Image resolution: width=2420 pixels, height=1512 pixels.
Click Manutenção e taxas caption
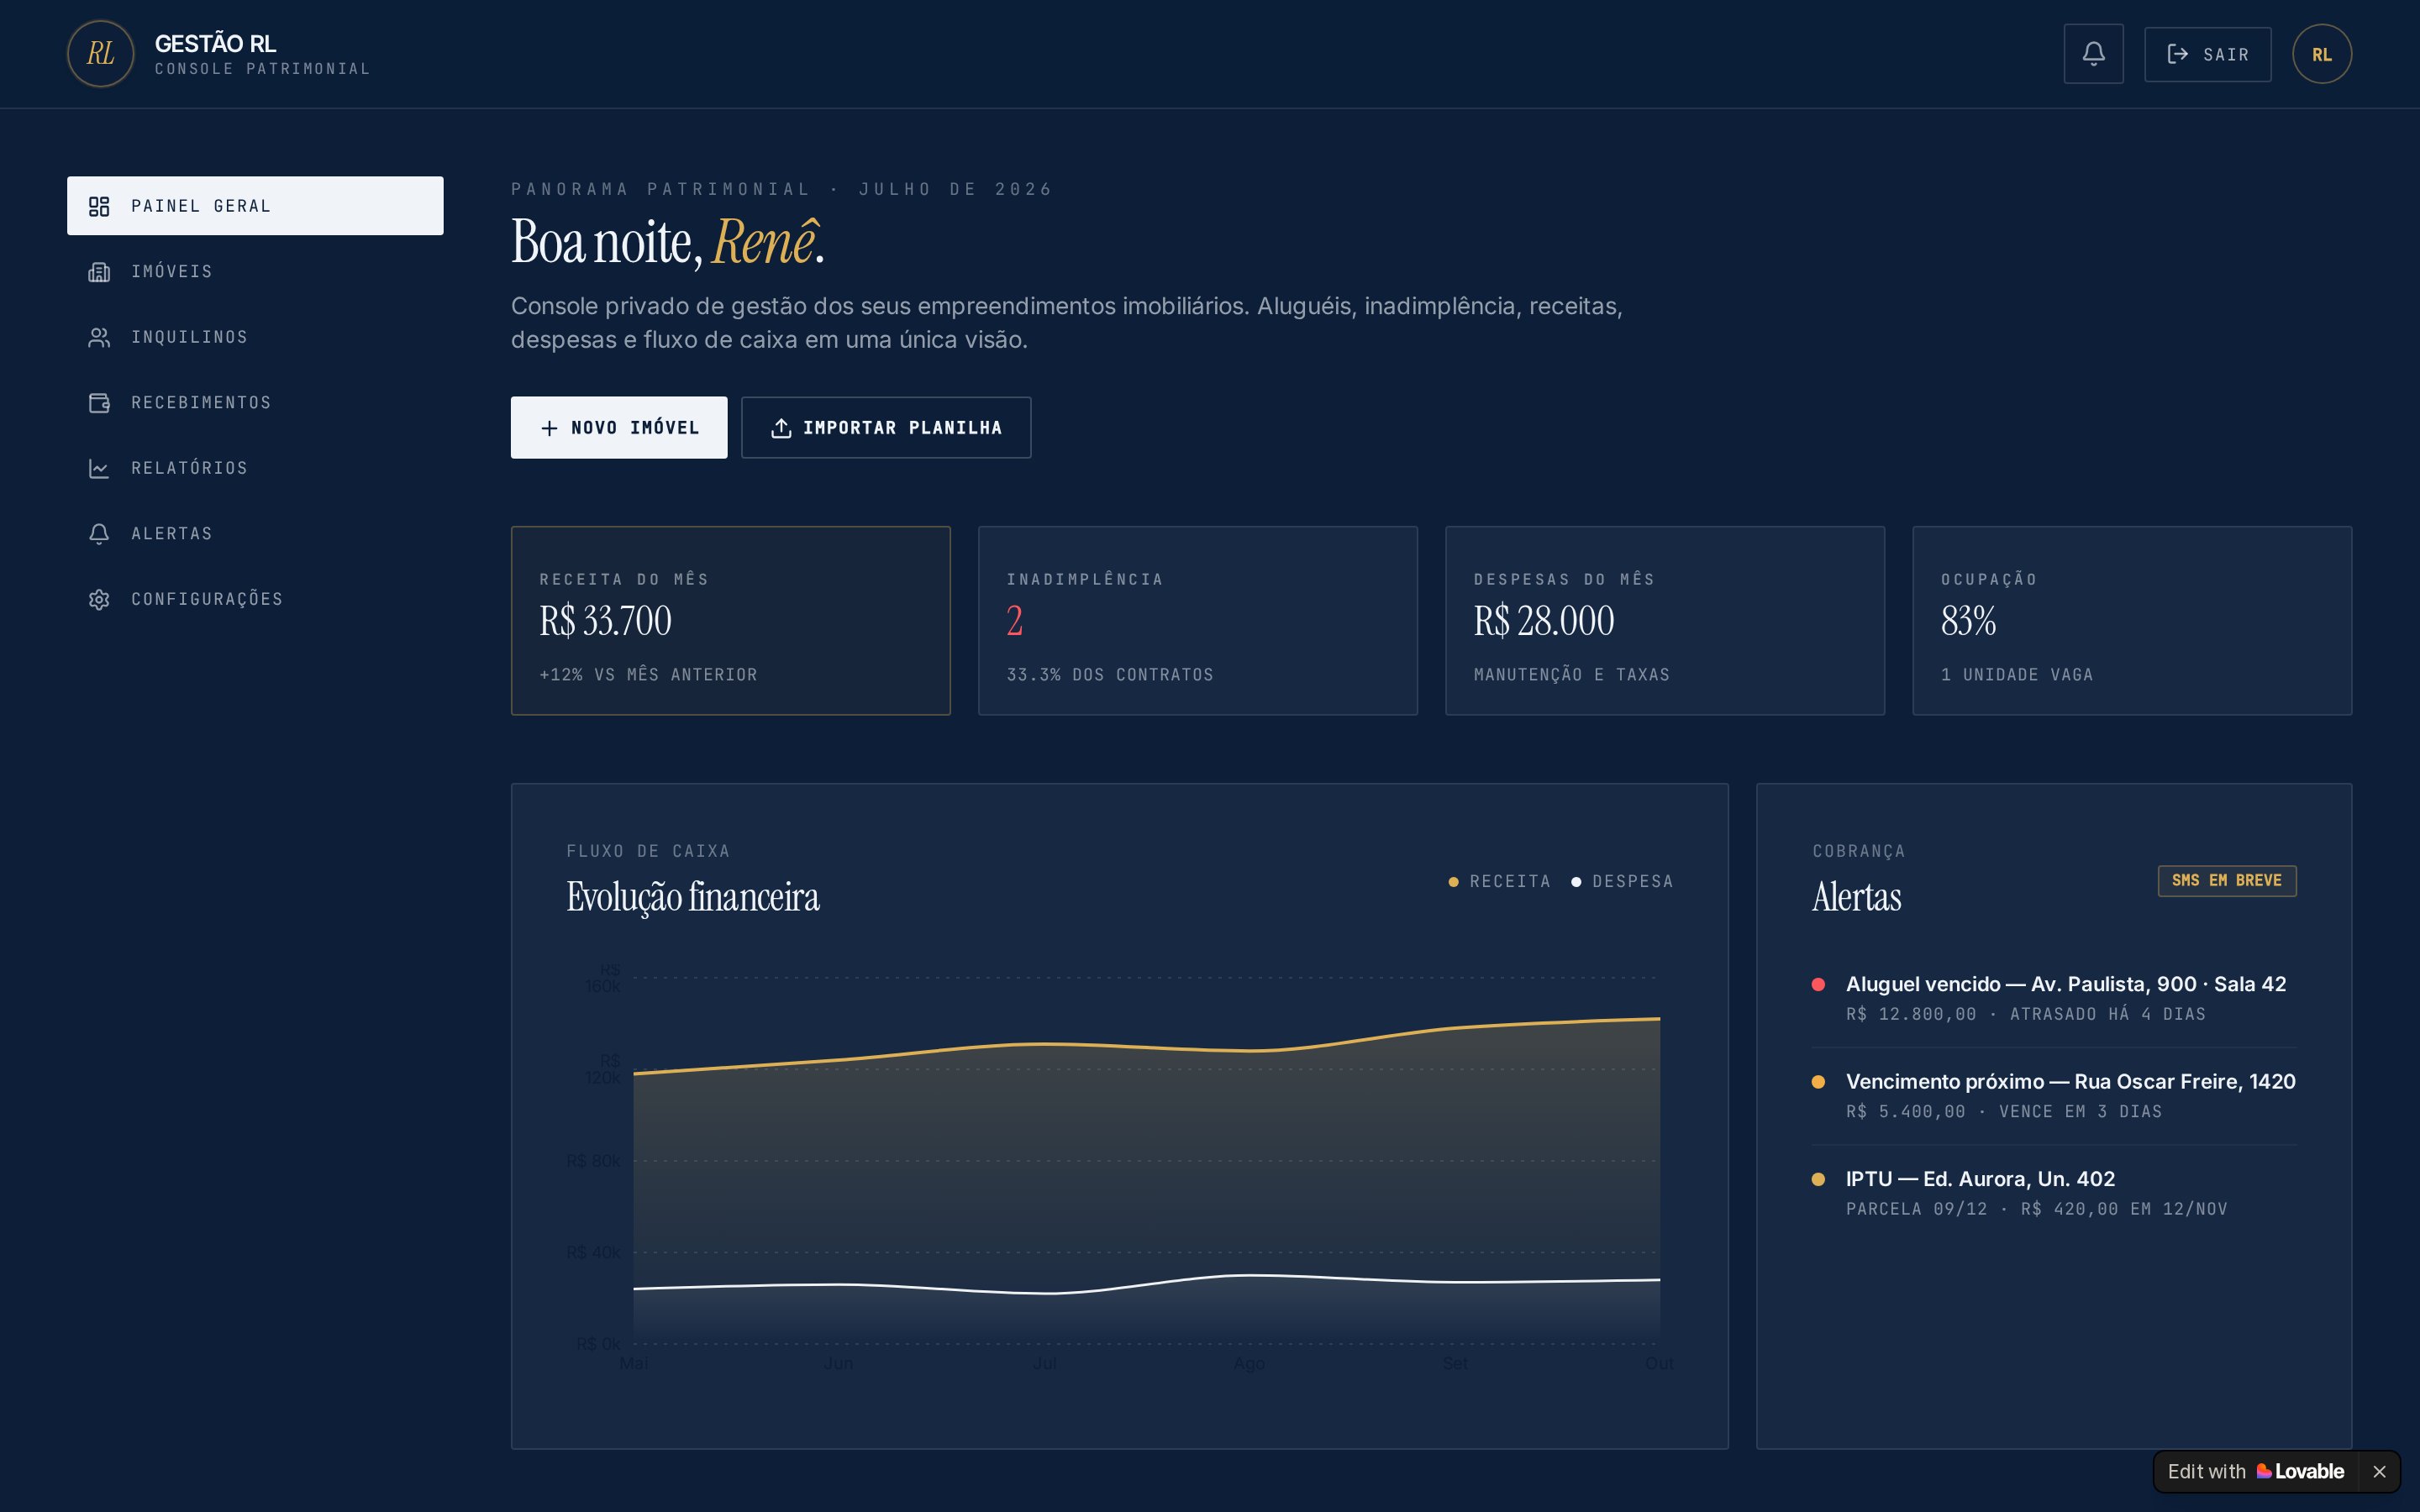[1571, 675]
